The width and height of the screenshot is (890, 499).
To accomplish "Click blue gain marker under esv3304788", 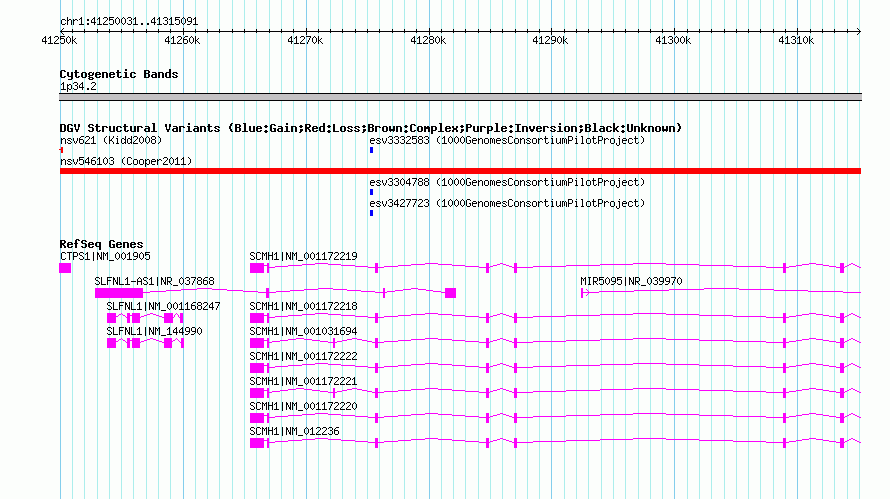I will [x=371, y=192].
